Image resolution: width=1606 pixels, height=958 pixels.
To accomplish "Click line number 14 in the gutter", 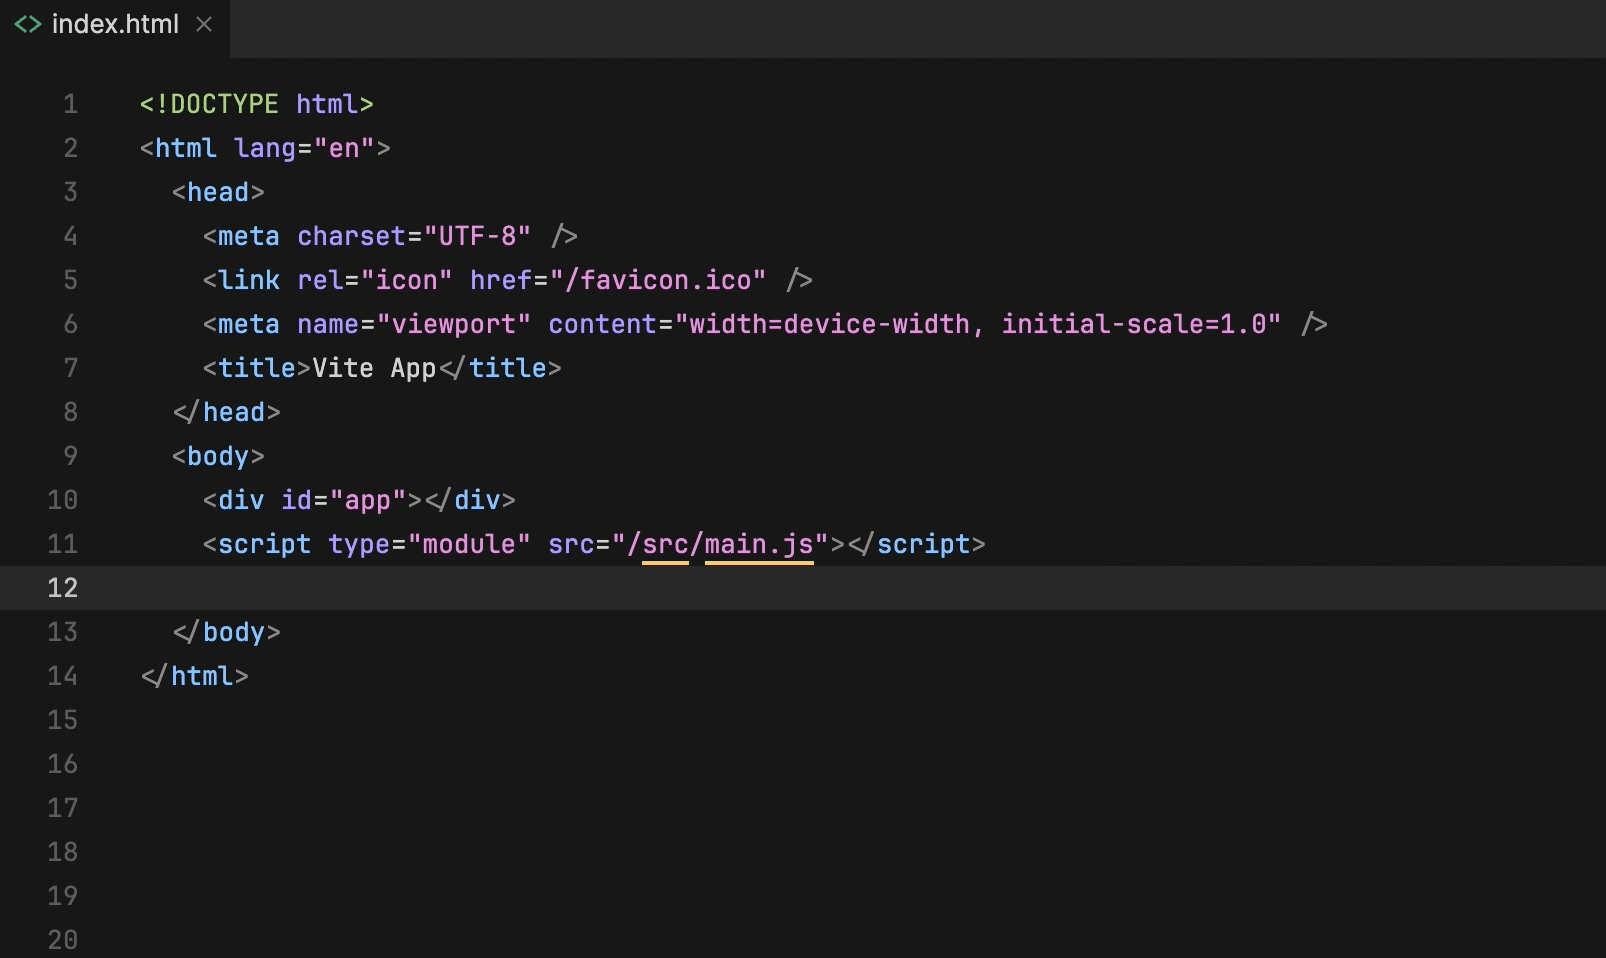I will pos(62,676).
